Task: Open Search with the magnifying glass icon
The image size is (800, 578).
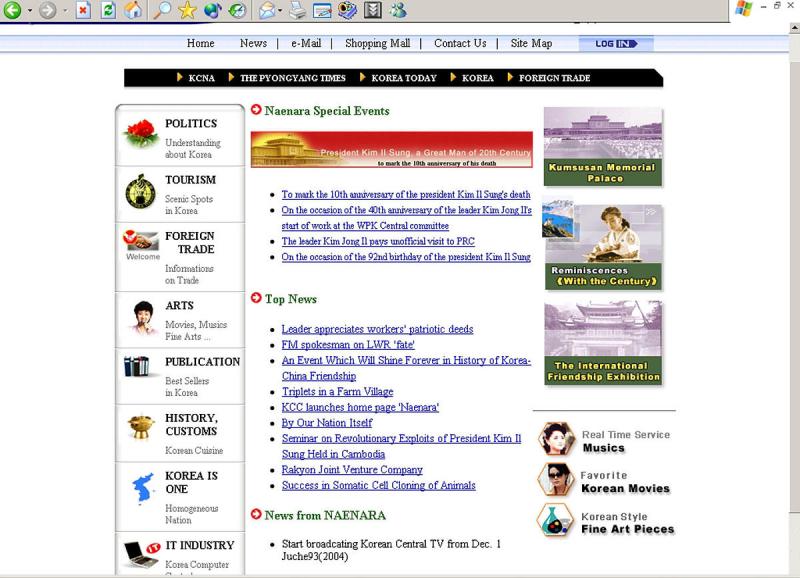Action: (162, 10)
